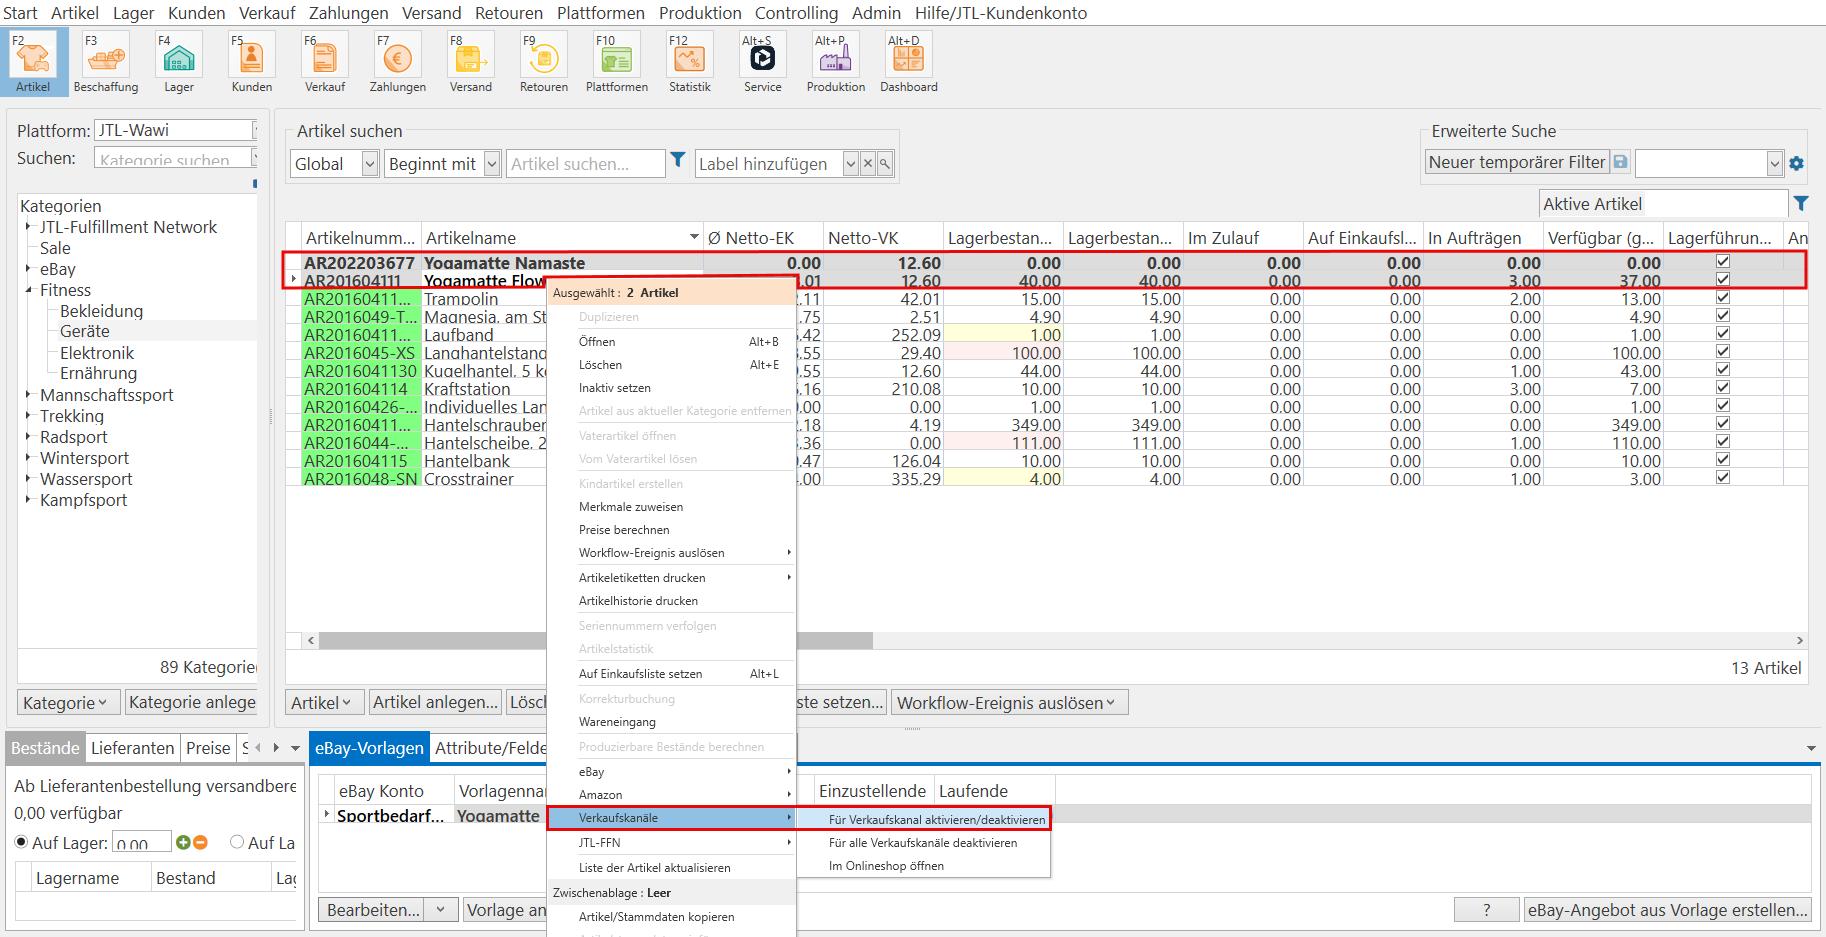The height and width of the screenshot is (937, 1826).
Task: Choose Für Verkaufskanal aktivieren/deaktivieren submenu entry
Action: coord(936,819)
